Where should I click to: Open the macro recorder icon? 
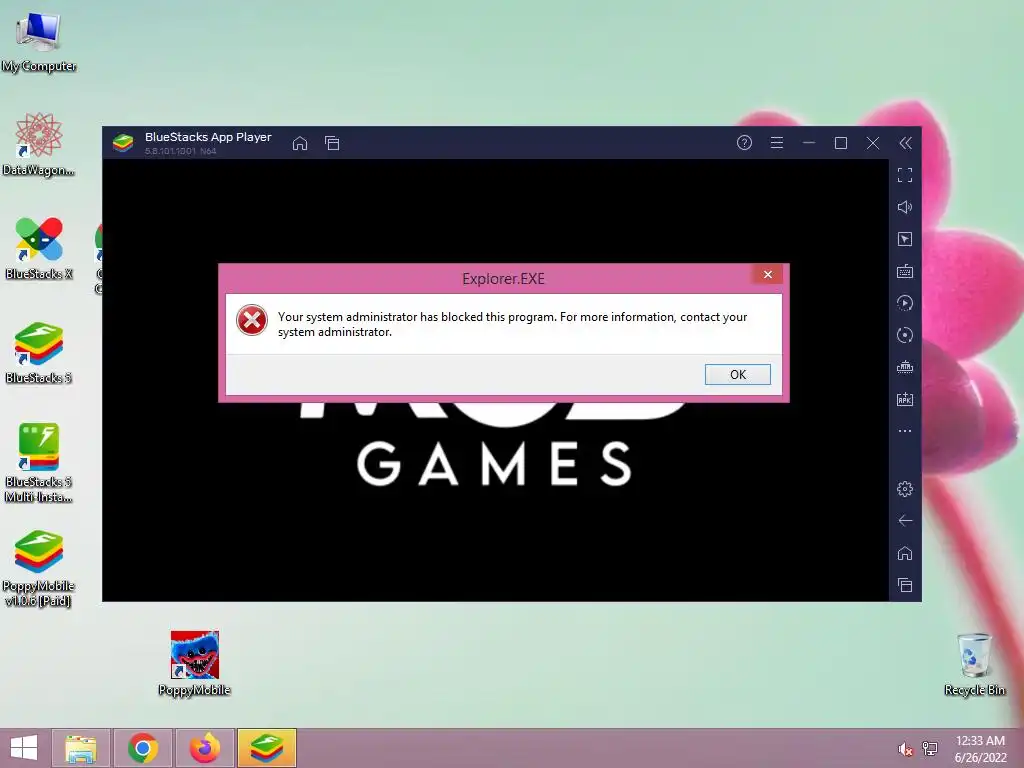coord(904,303)
